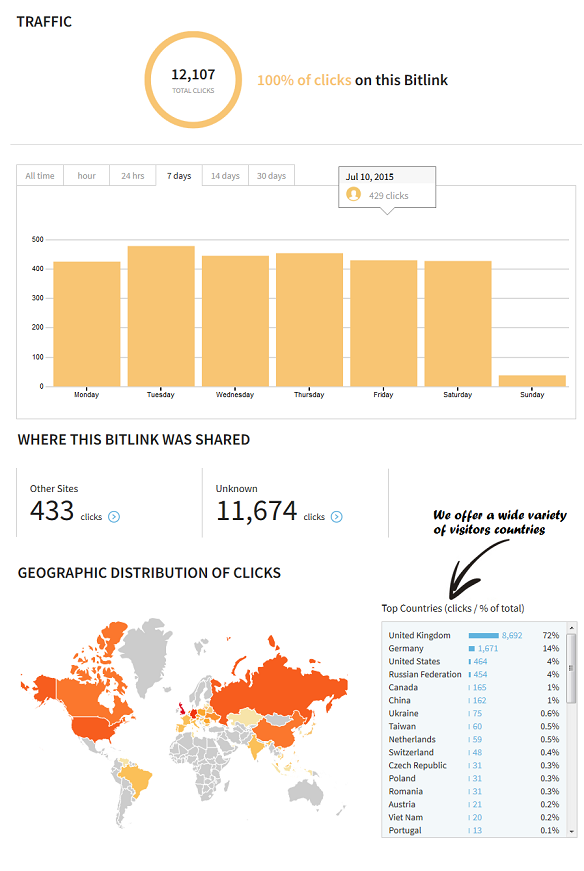Click 'Russian Federation' row label
Viewport: 584px width, 871px height.
click(x=425, y=674)
